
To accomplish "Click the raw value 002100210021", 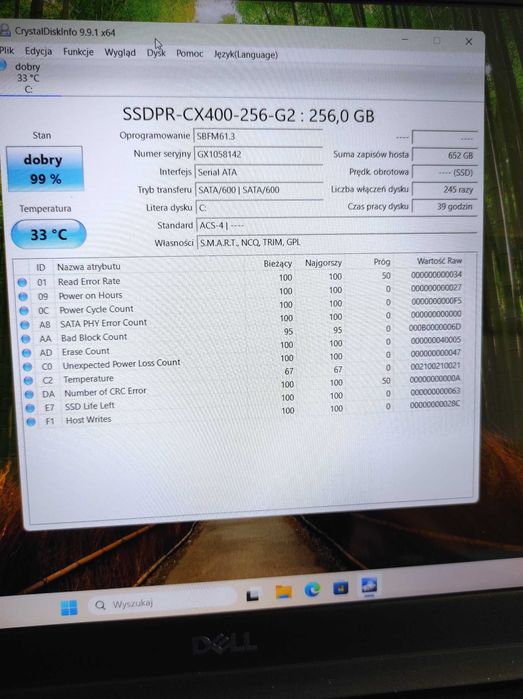I will pyautogui.click(x=435, y=366).
